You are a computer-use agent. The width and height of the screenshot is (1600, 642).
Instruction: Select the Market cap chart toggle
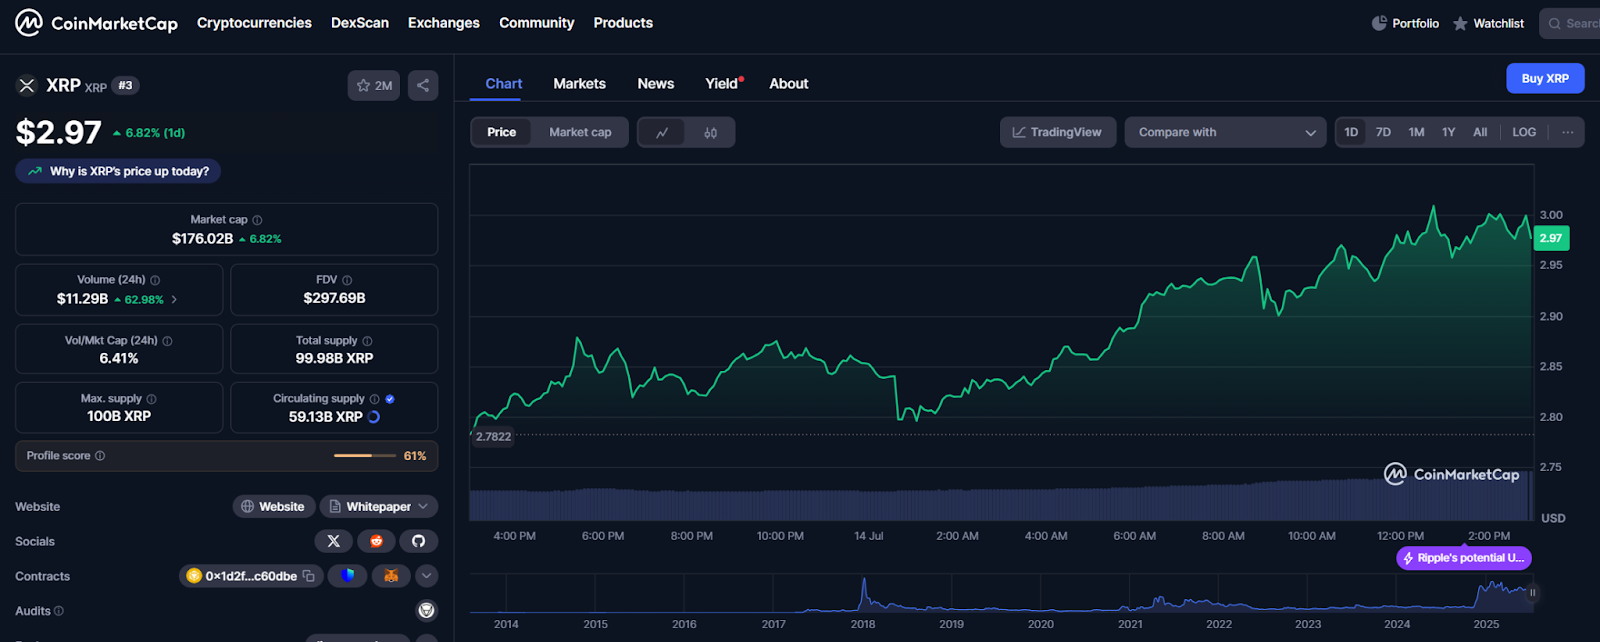point(580,132)
